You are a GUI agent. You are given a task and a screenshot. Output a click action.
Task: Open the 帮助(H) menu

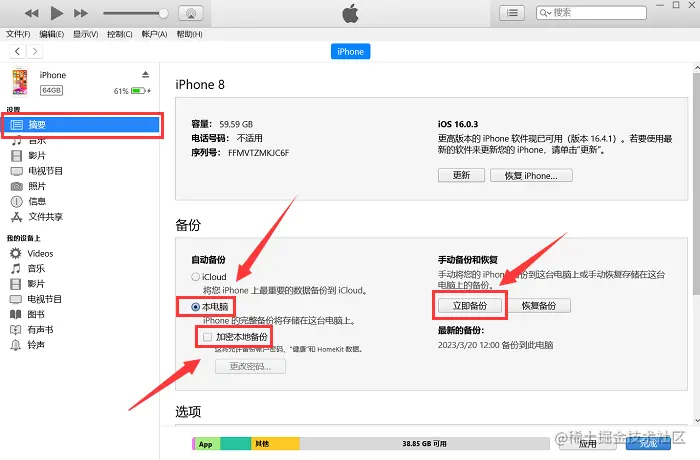pos(189,34)
